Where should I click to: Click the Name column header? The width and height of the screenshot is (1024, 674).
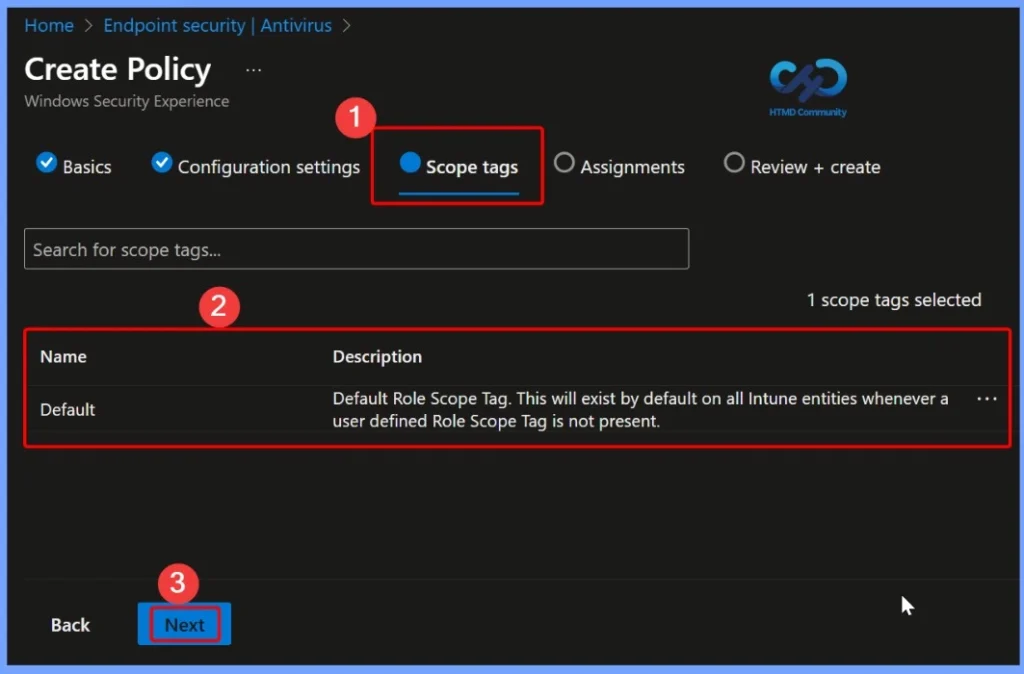point(63,356)
